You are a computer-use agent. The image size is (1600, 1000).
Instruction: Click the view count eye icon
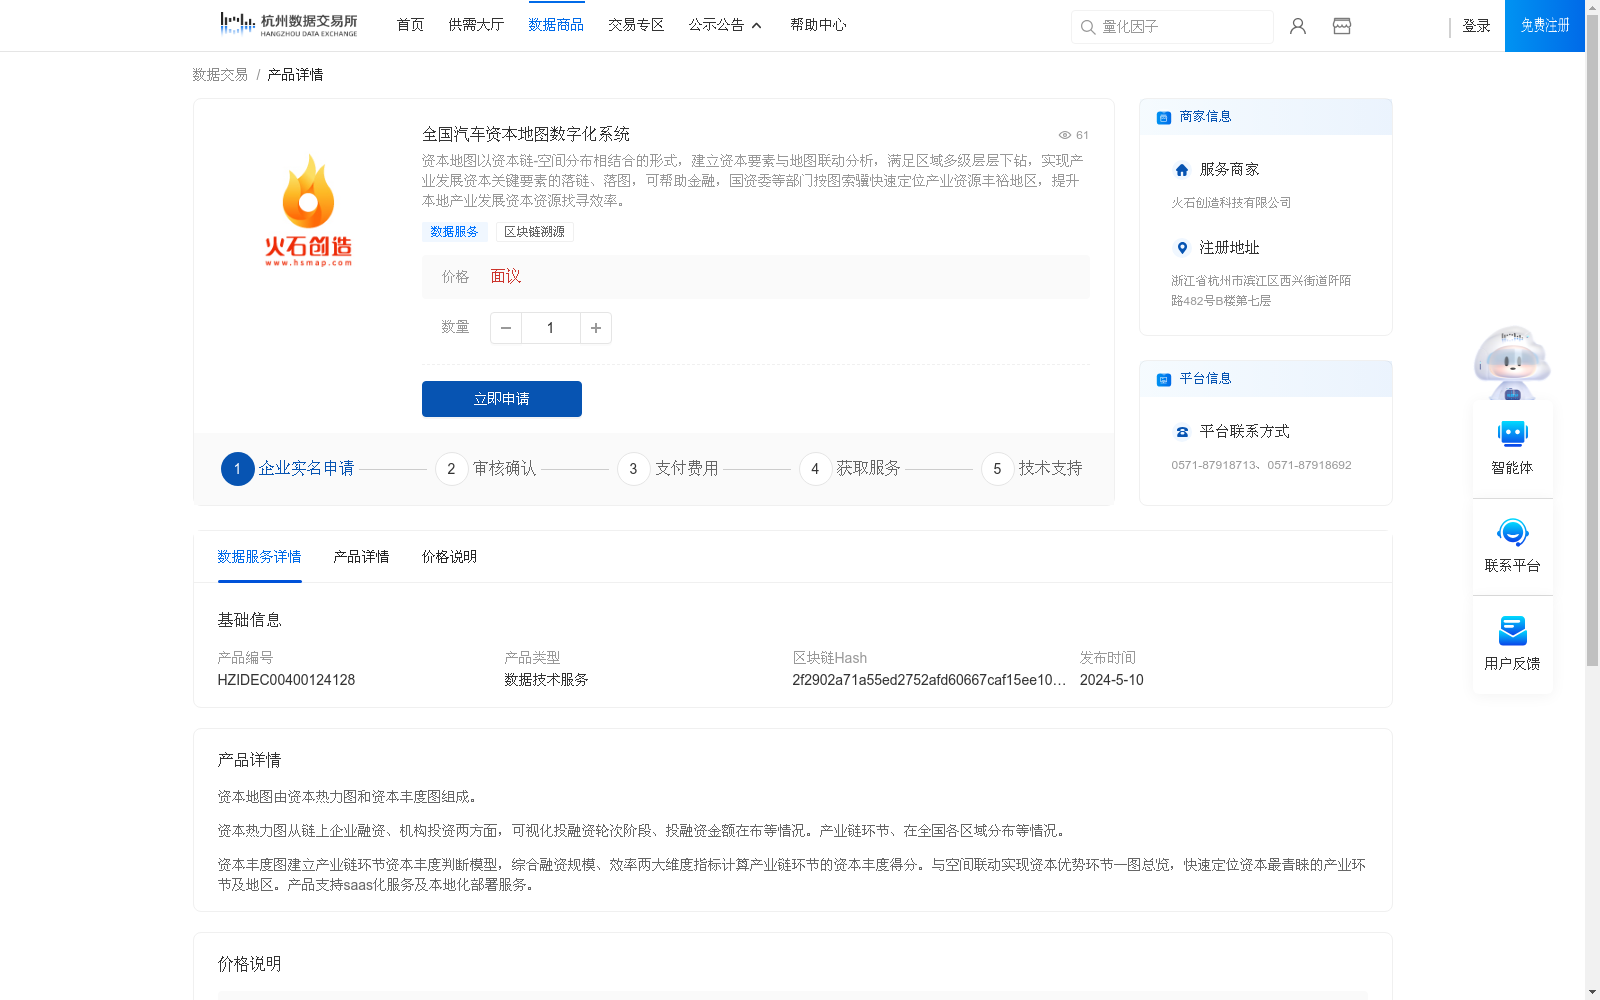[1065, 135]
